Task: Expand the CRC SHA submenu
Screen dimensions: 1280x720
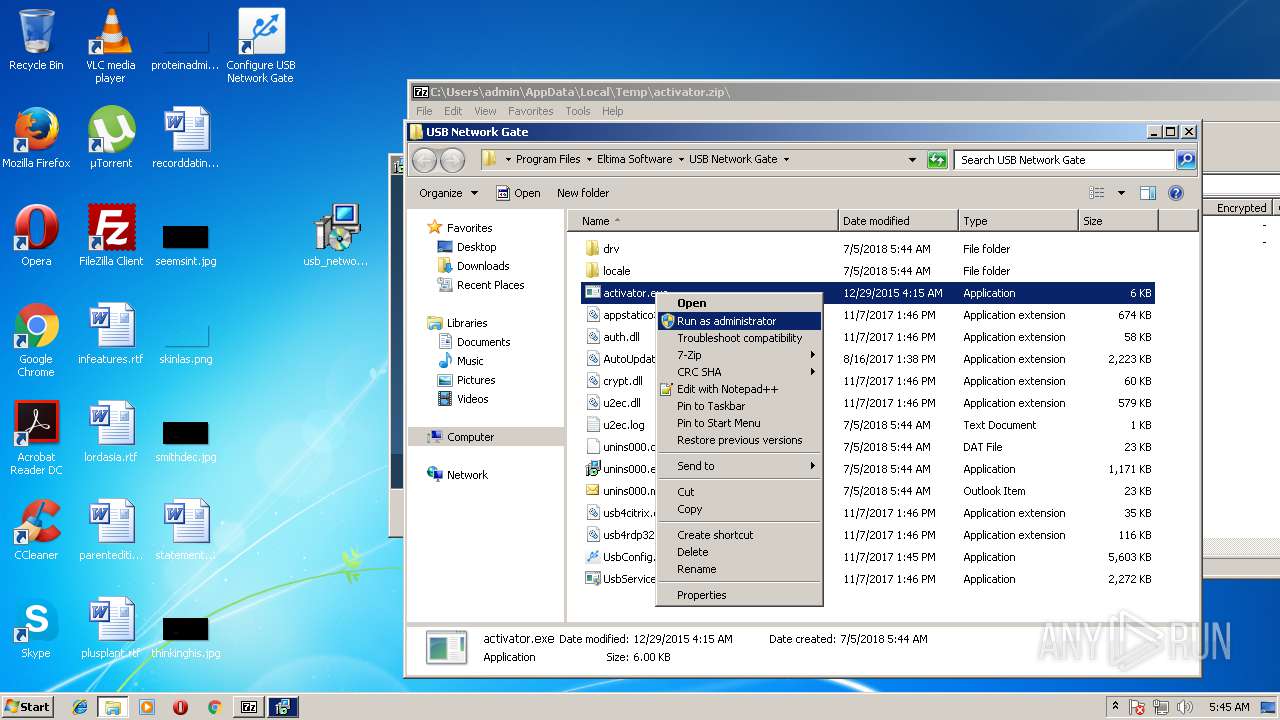Action: tap(739, 372)
